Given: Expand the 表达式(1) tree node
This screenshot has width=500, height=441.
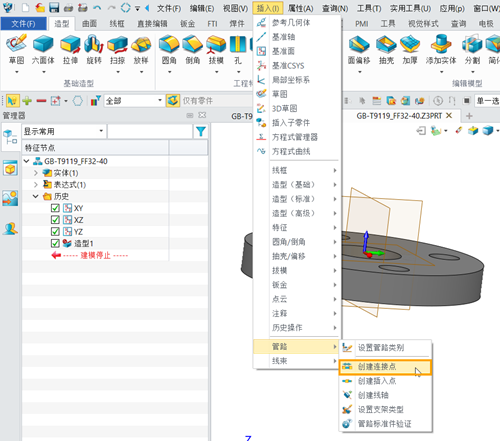Looking at the screenshot, I should click(36, 185).
